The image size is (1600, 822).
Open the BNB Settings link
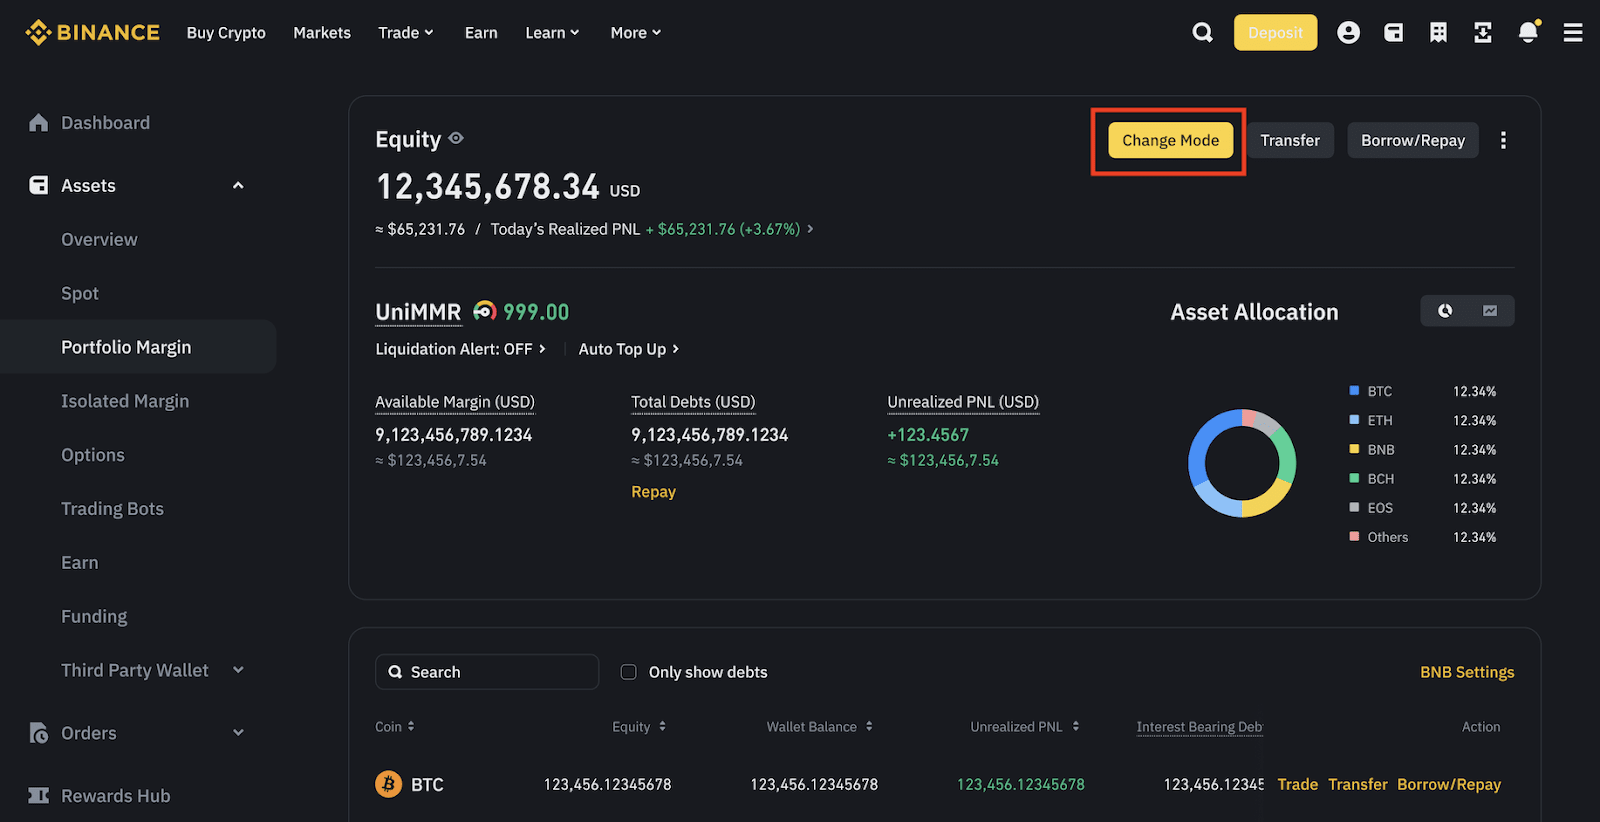pyautogui.click(x=1466, y=672)
